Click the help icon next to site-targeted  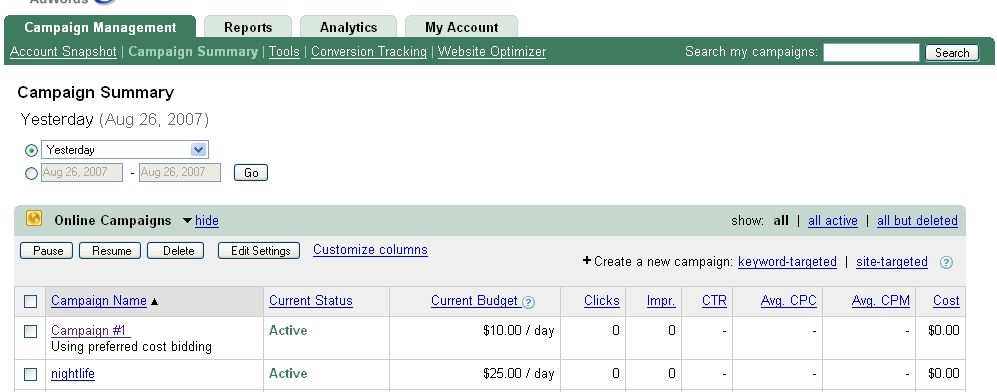946,262
